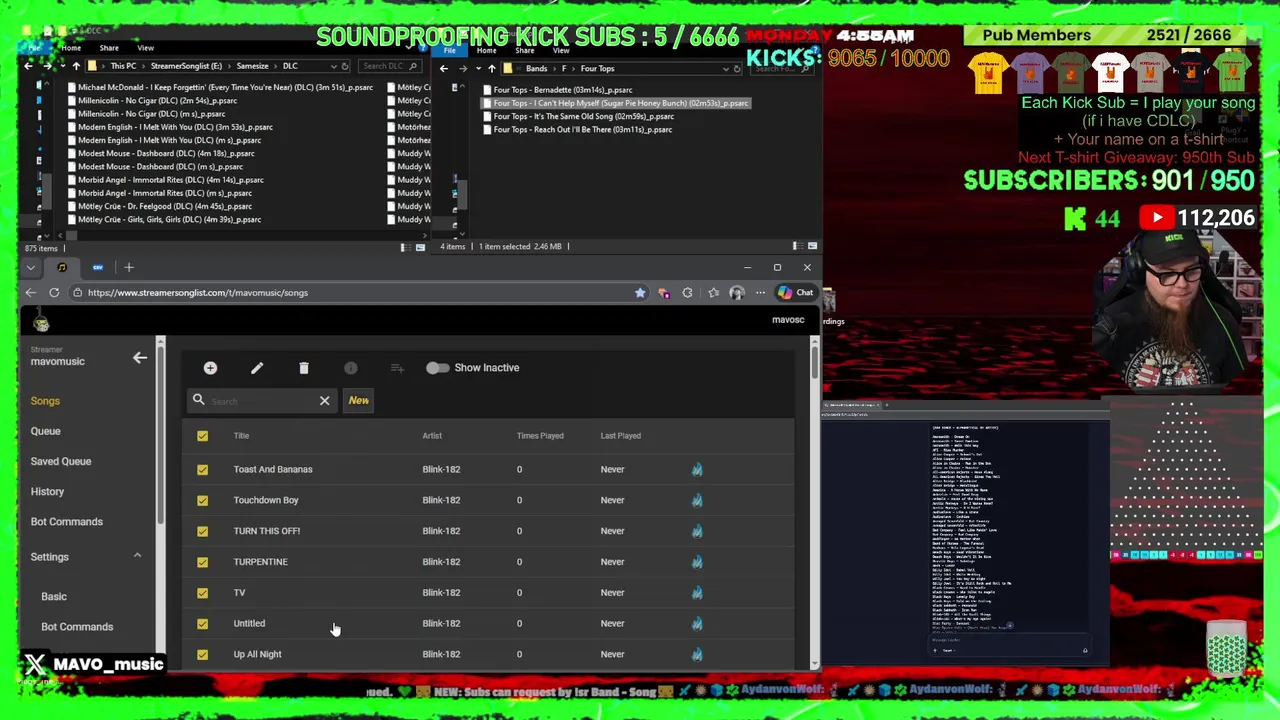Open address dropdown in DLC explorer window
This screenshot has width=1280, height=720.
pos(333,66)
